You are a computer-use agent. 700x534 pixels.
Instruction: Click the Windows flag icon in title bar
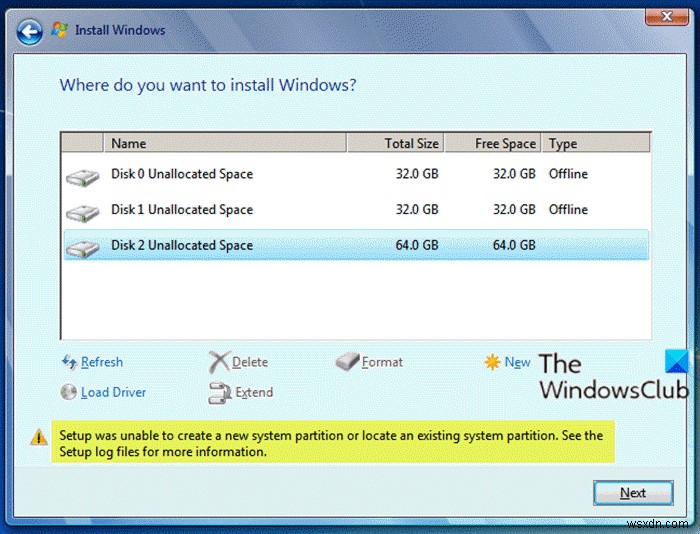[59, 30]
